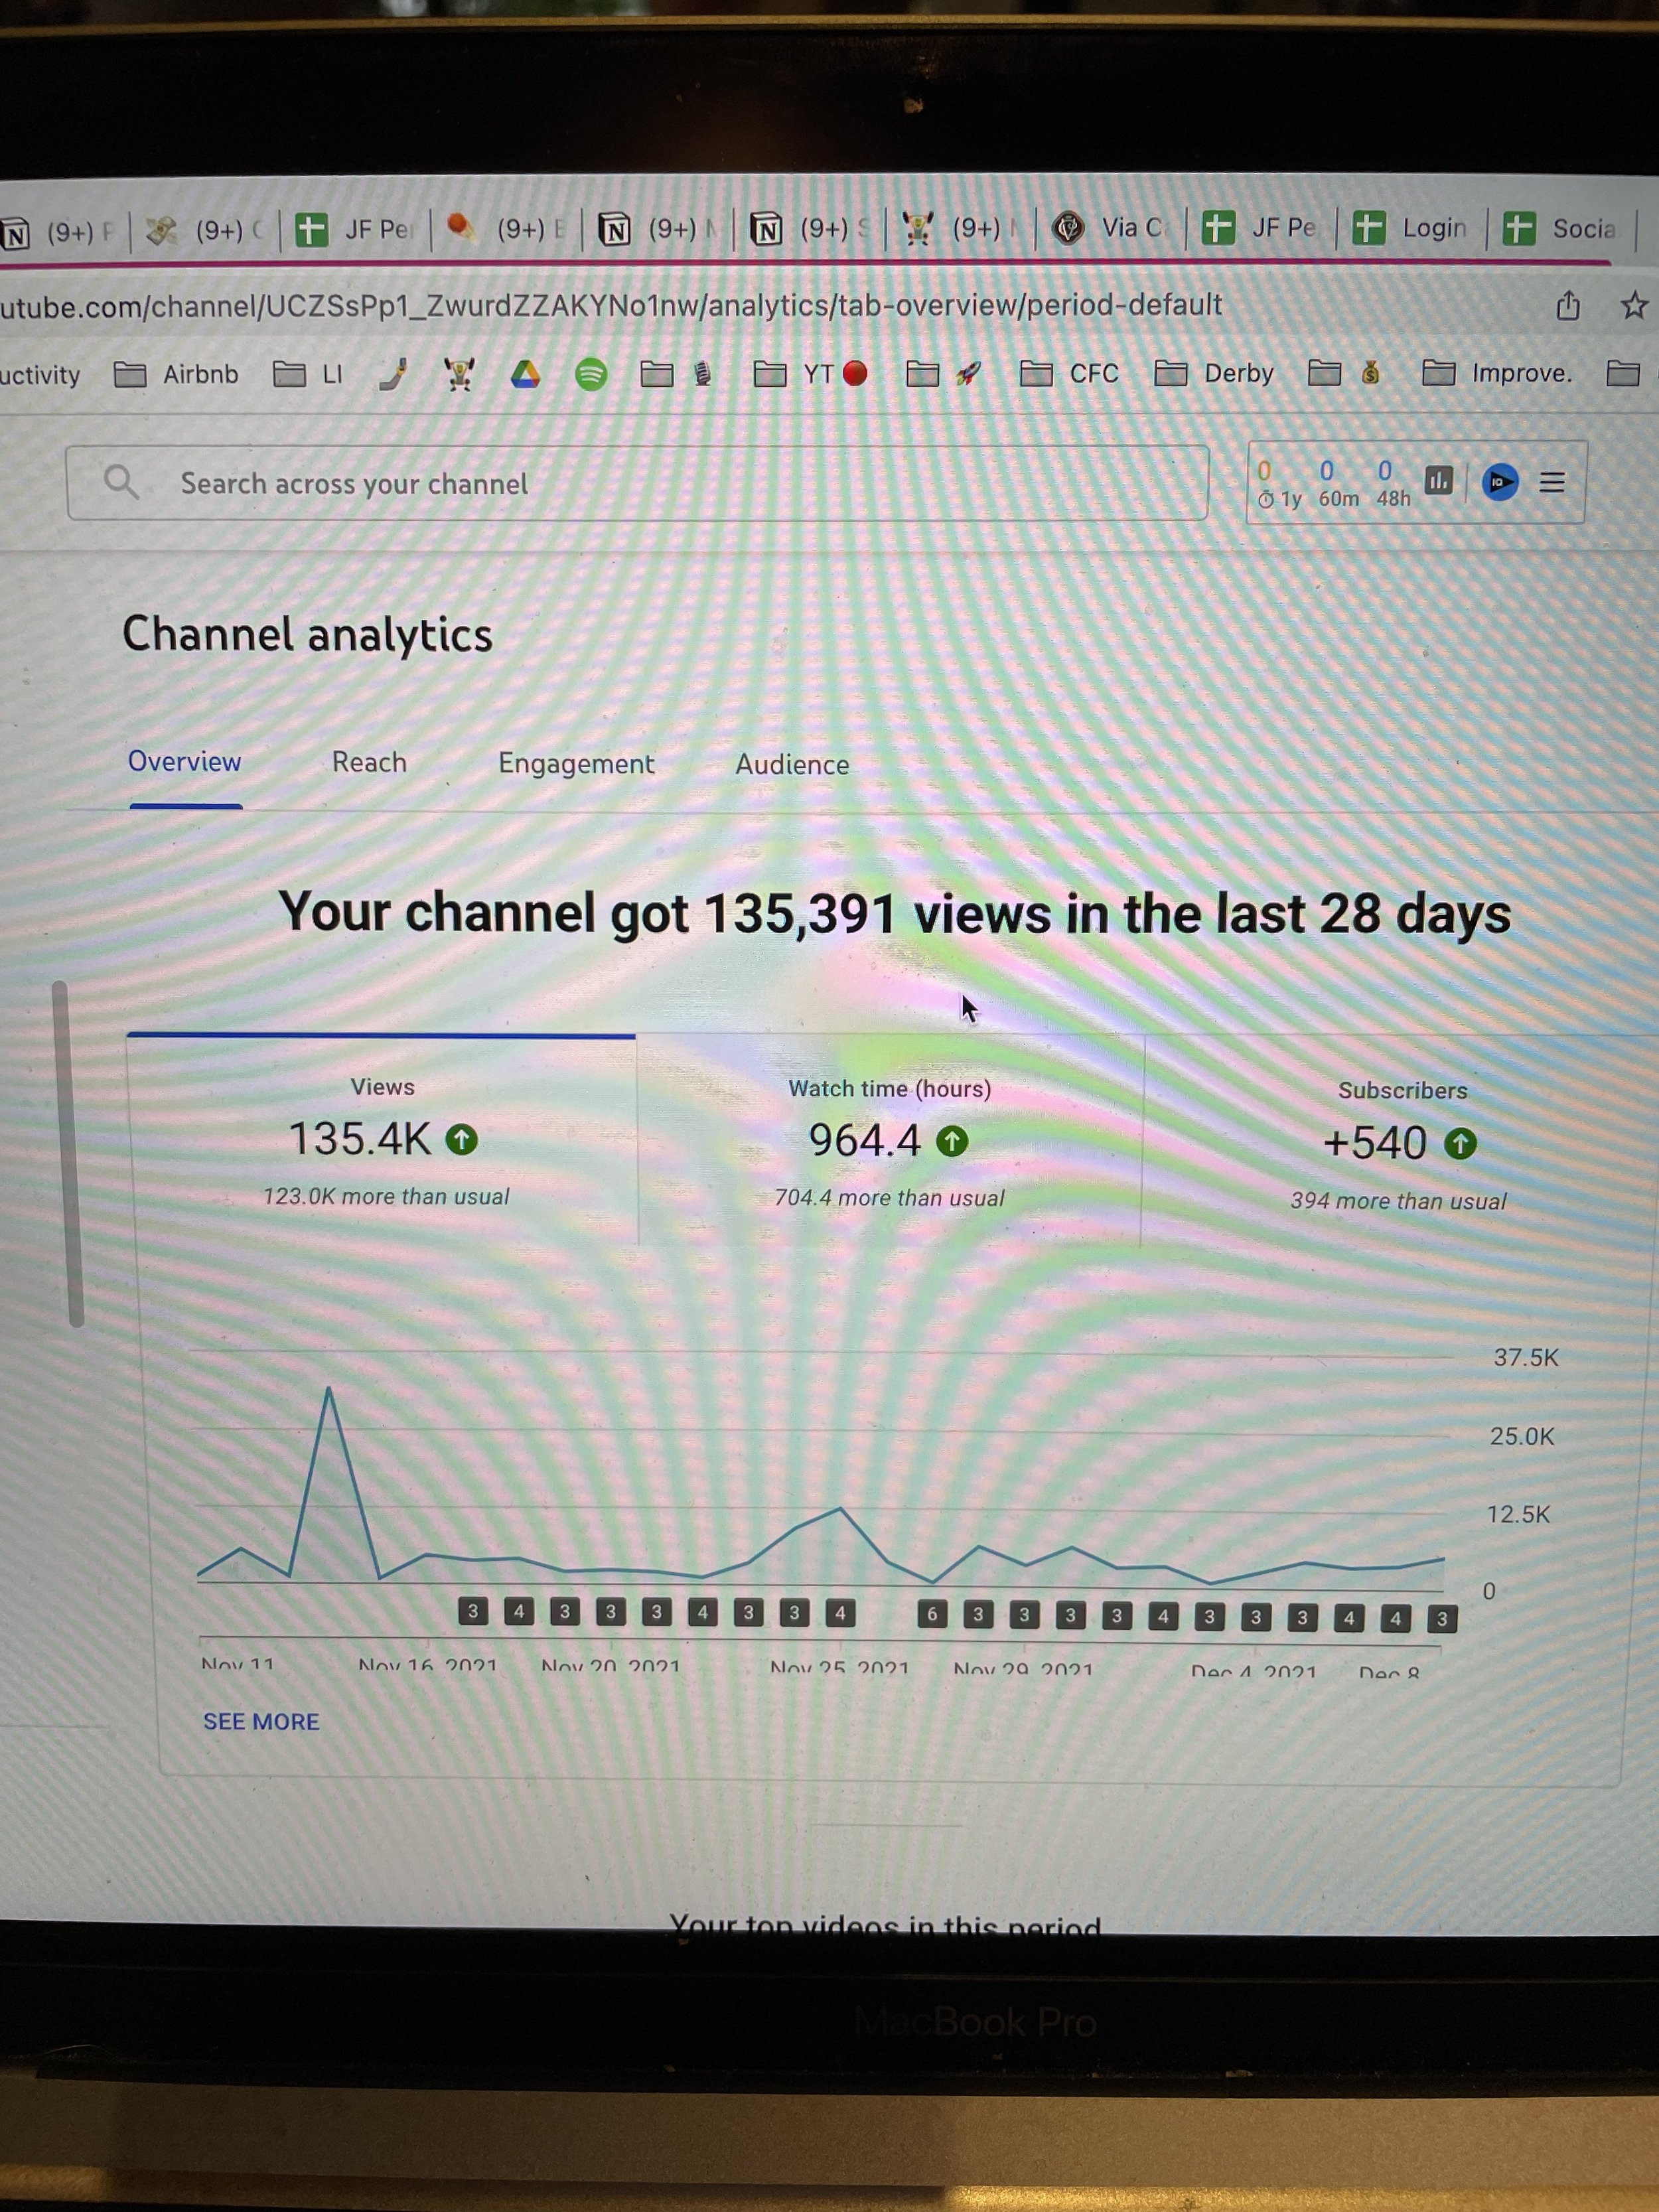The image size is (1659, 2212).
Task: Focus the Search across your channel field
Action: point(637,483)
